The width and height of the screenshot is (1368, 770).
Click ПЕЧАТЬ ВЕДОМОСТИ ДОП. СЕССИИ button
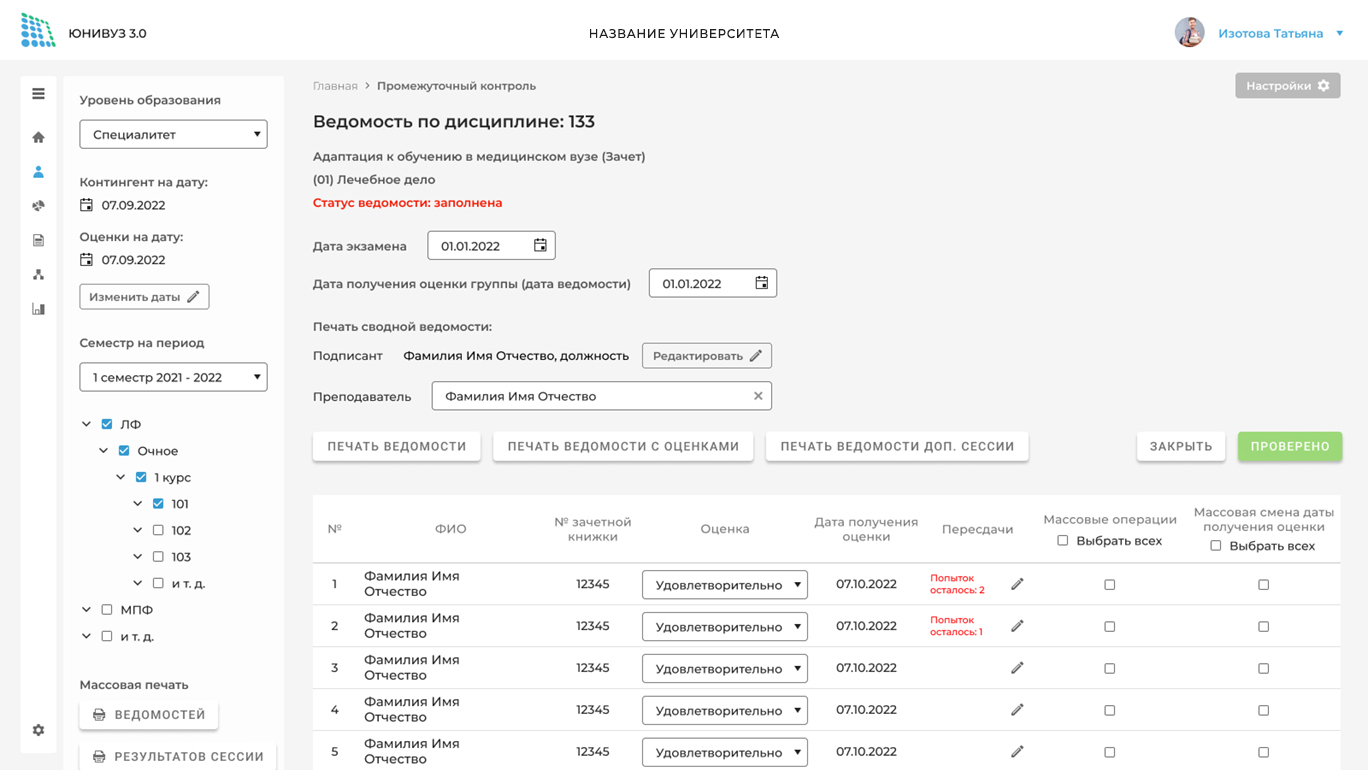tap(897, 446)
